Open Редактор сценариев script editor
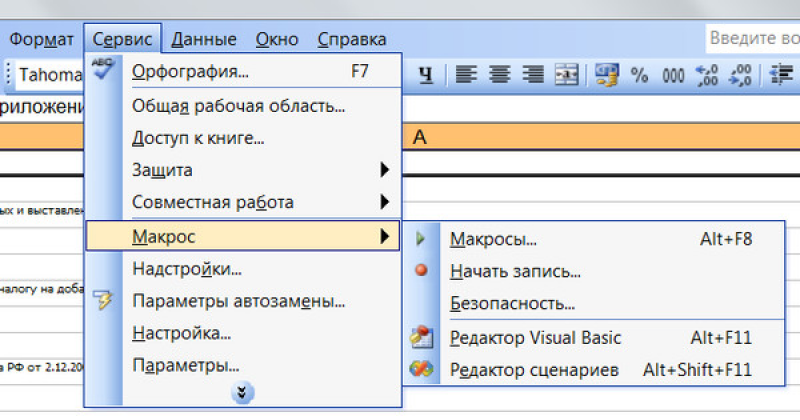This screenshot has width=800, height=420. 594,369
